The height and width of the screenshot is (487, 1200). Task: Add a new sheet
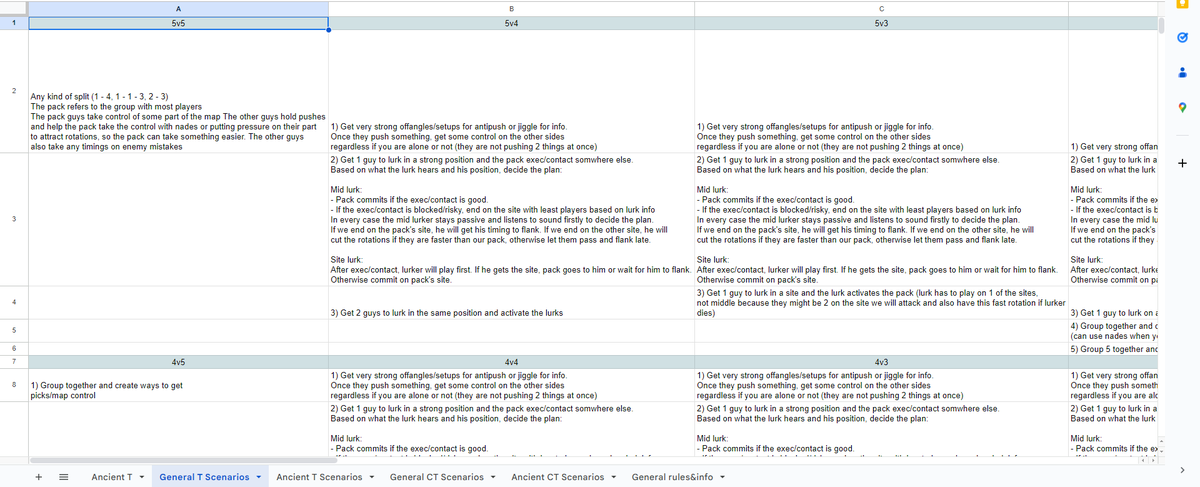click(39, 477)
